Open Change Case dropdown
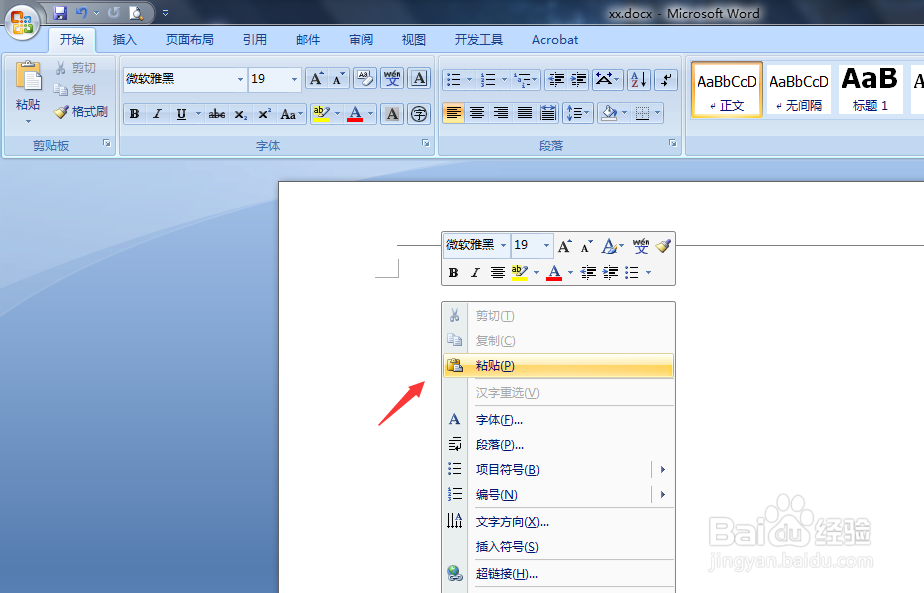 [x=291, y=114]
